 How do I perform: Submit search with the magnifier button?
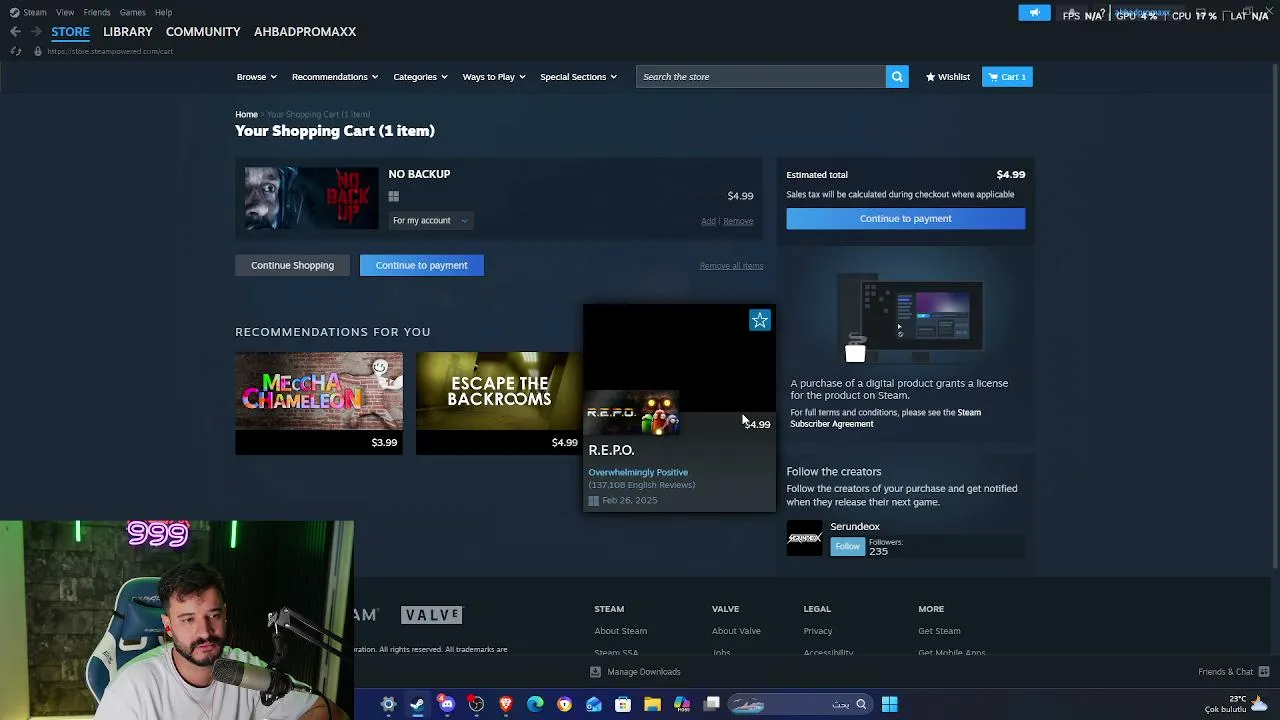[897, 77]
